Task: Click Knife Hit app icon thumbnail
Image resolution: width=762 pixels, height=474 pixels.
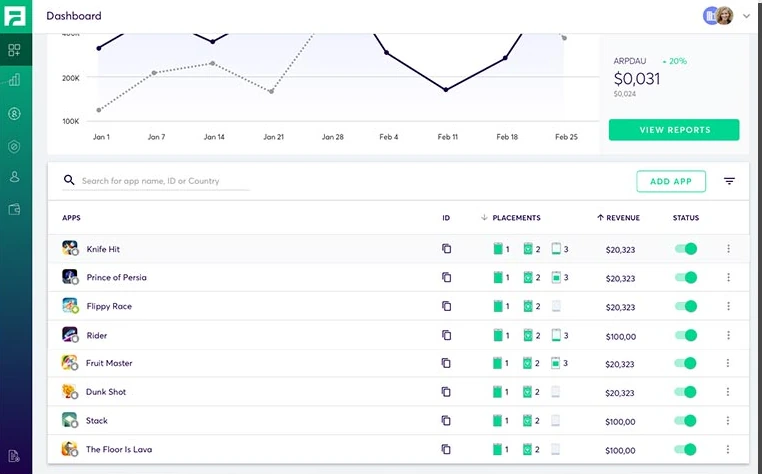Action: pyautogui.click(x=70, y=248)
